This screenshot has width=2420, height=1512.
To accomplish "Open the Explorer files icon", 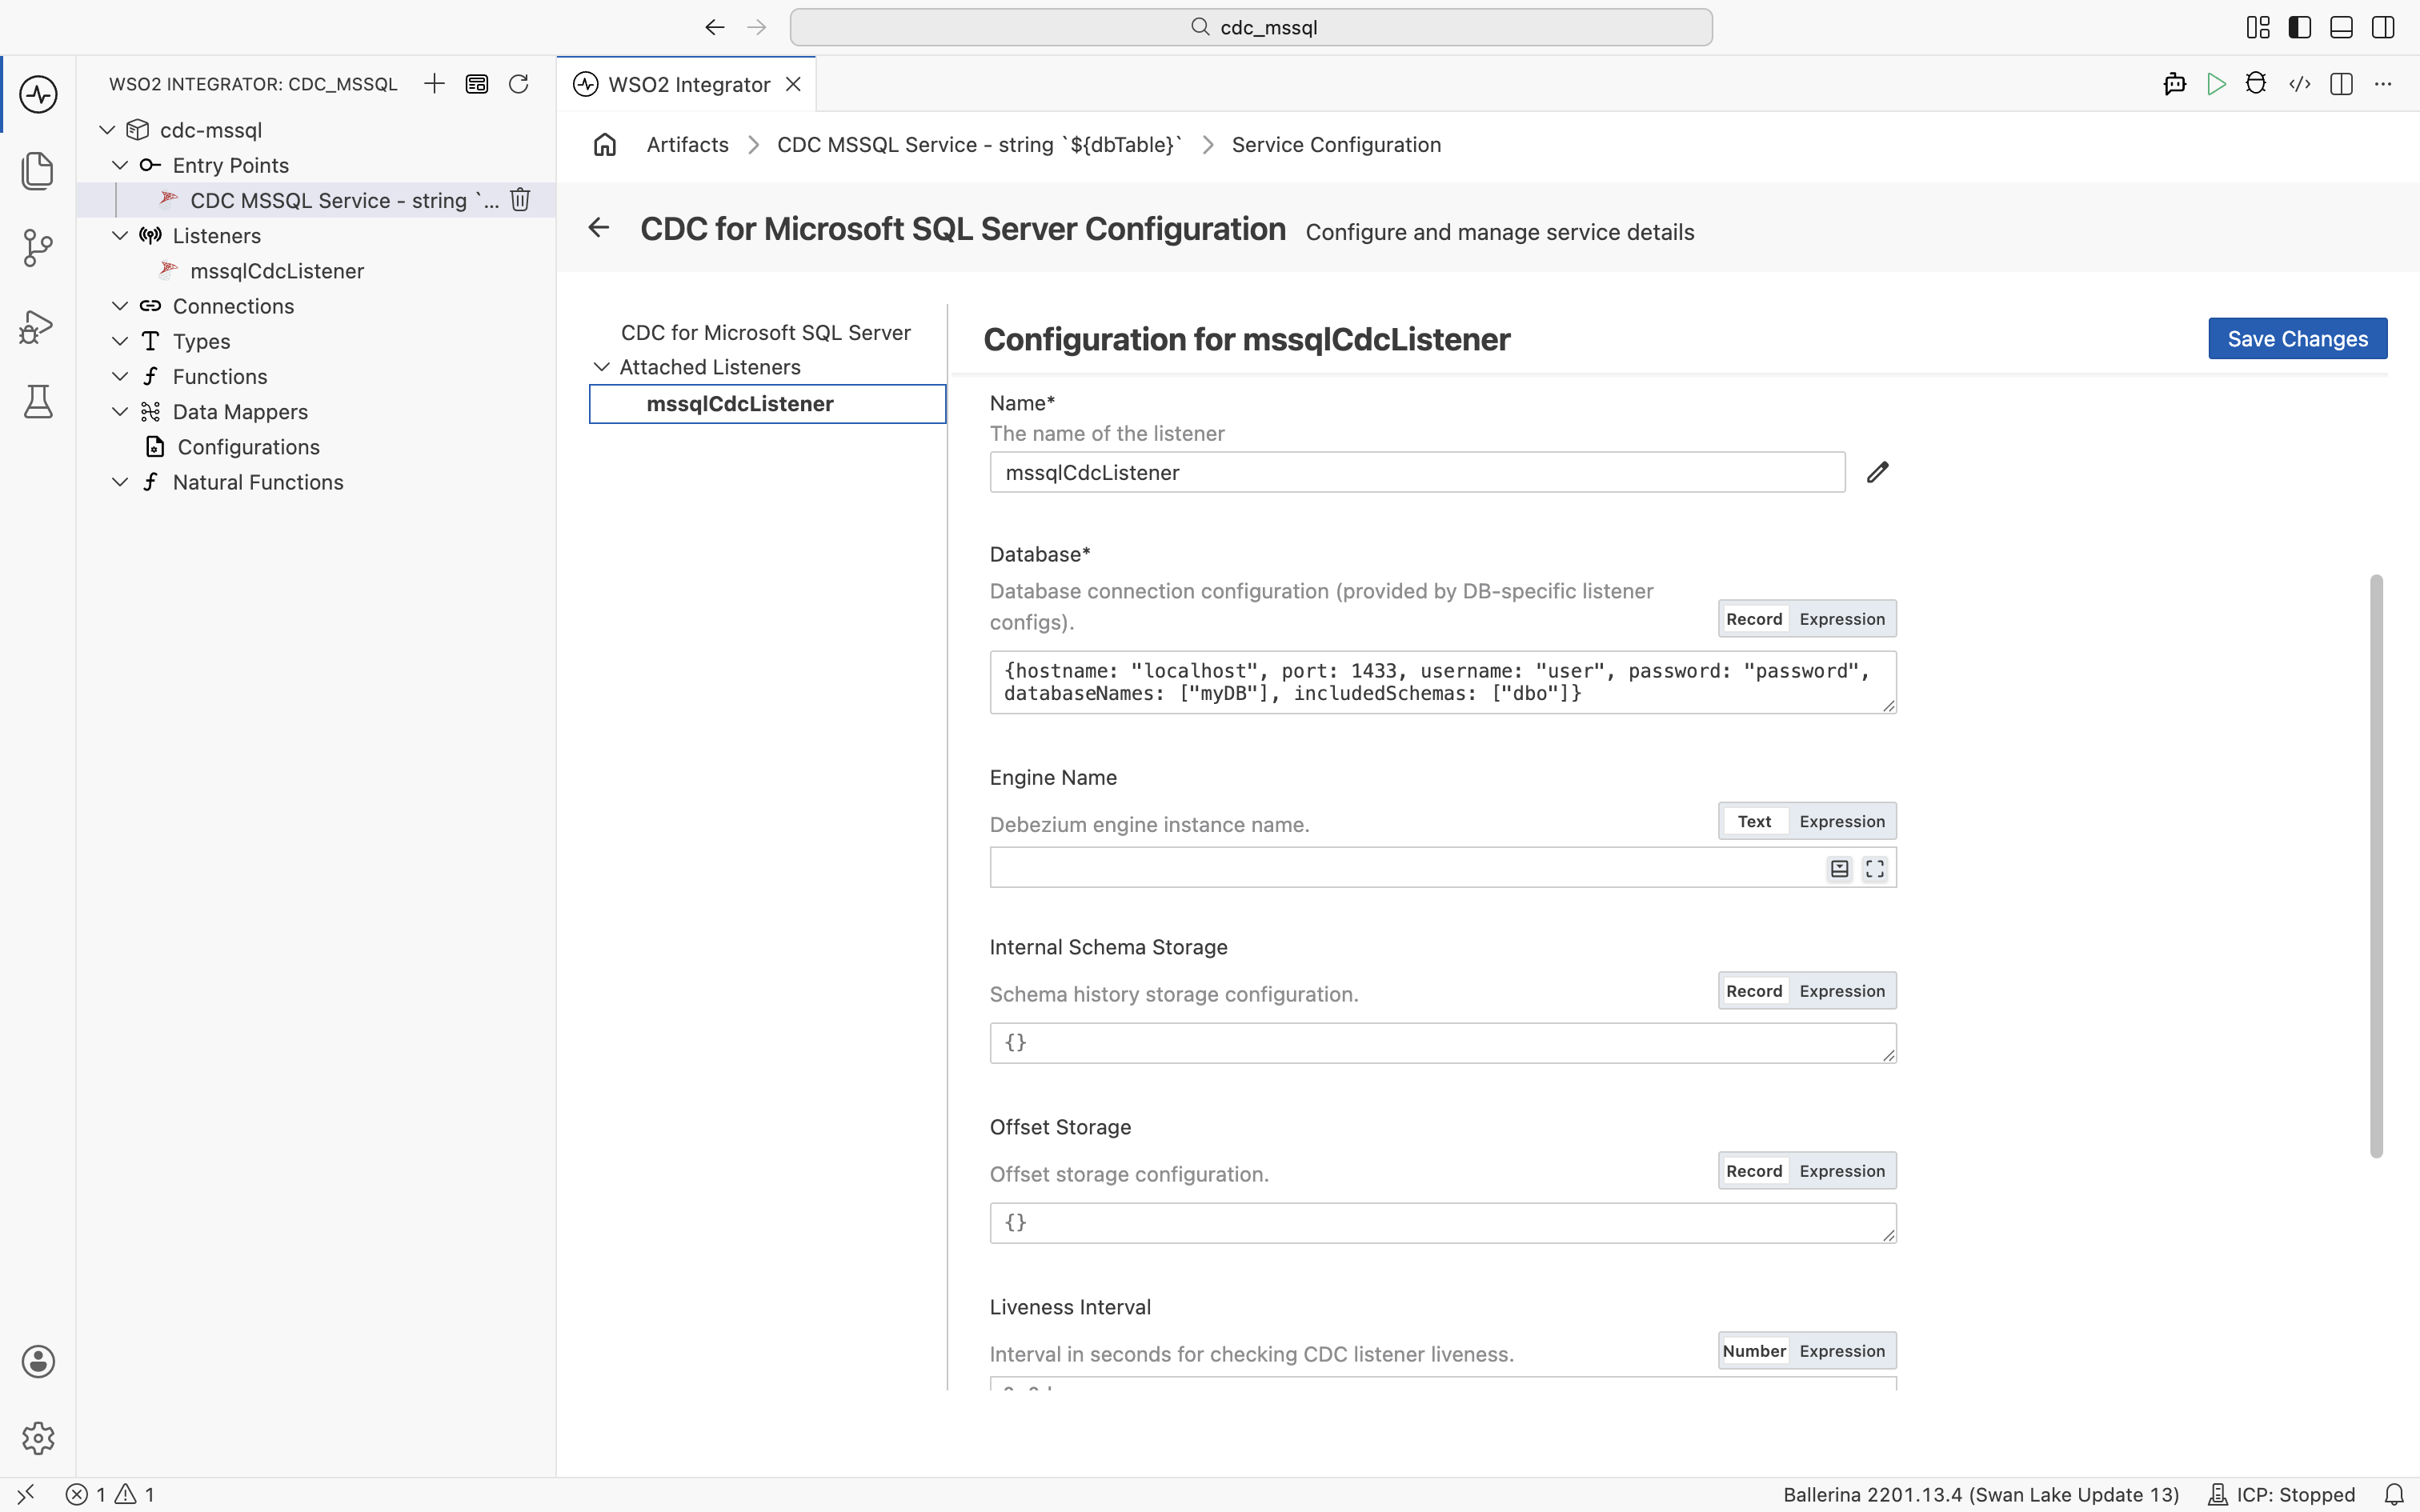I will (x=38, y=171).
